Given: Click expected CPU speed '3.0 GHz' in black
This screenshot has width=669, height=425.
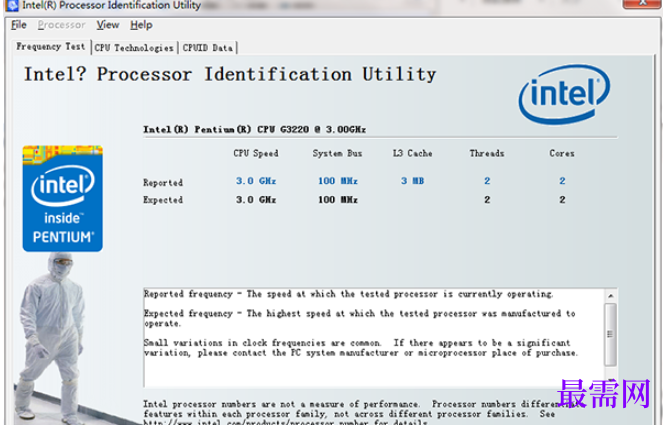Looking at the screenshot, I should coord(256,200).
